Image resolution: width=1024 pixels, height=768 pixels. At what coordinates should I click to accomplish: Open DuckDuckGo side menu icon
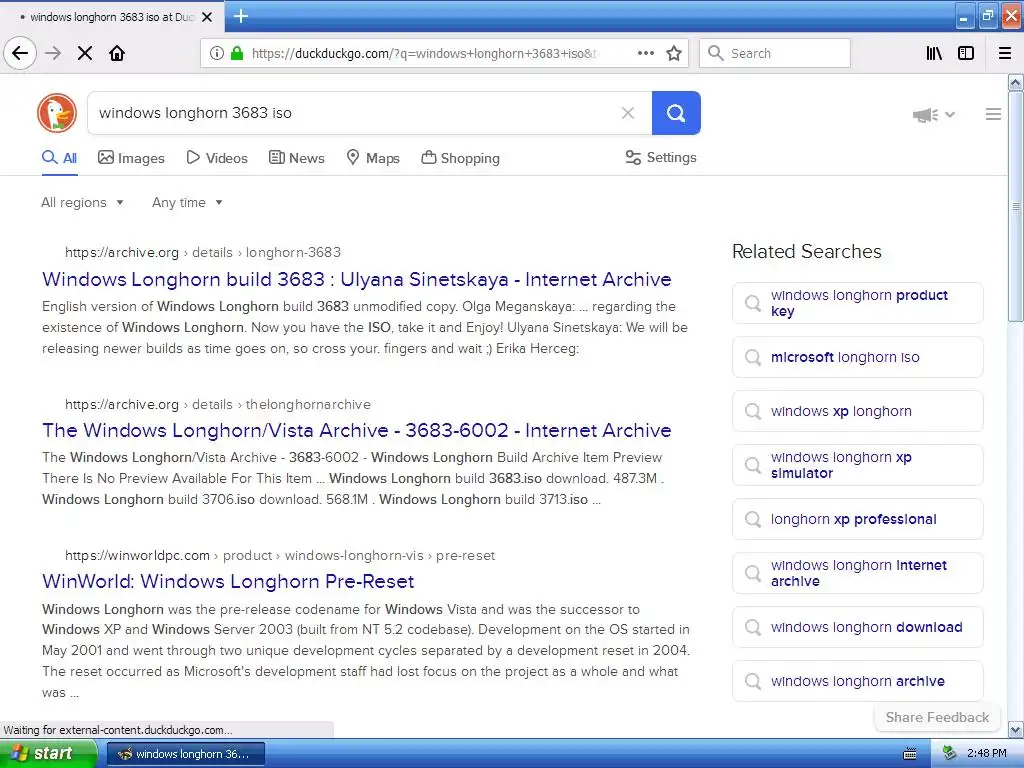(993, 114)
